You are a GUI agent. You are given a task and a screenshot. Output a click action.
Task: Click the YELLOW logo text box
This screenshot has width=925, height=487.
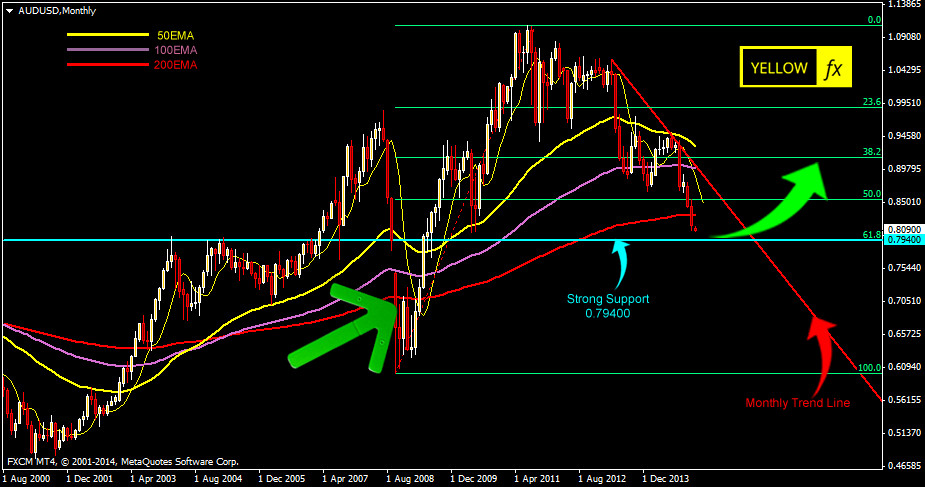click(x=779, y=68)
